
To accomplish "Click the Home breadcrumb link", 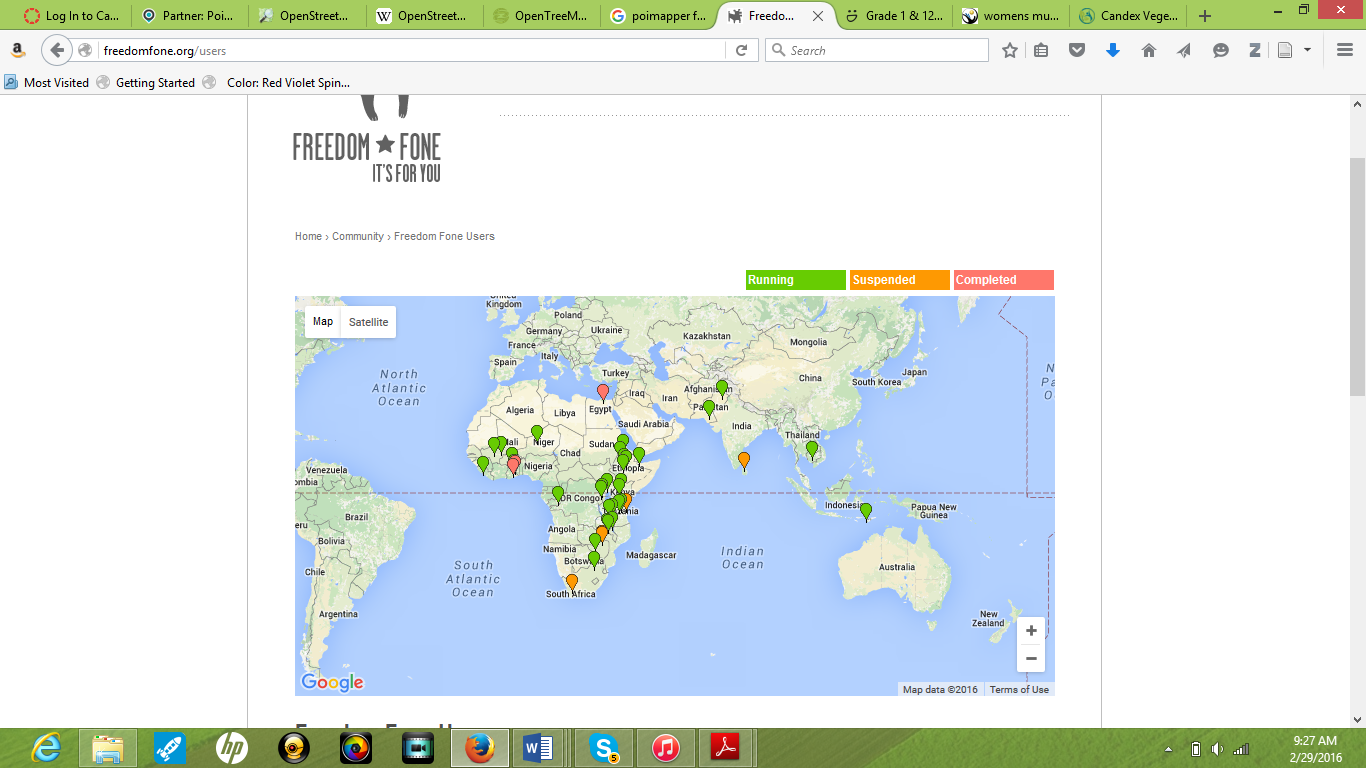I will [x=308, y=236].
